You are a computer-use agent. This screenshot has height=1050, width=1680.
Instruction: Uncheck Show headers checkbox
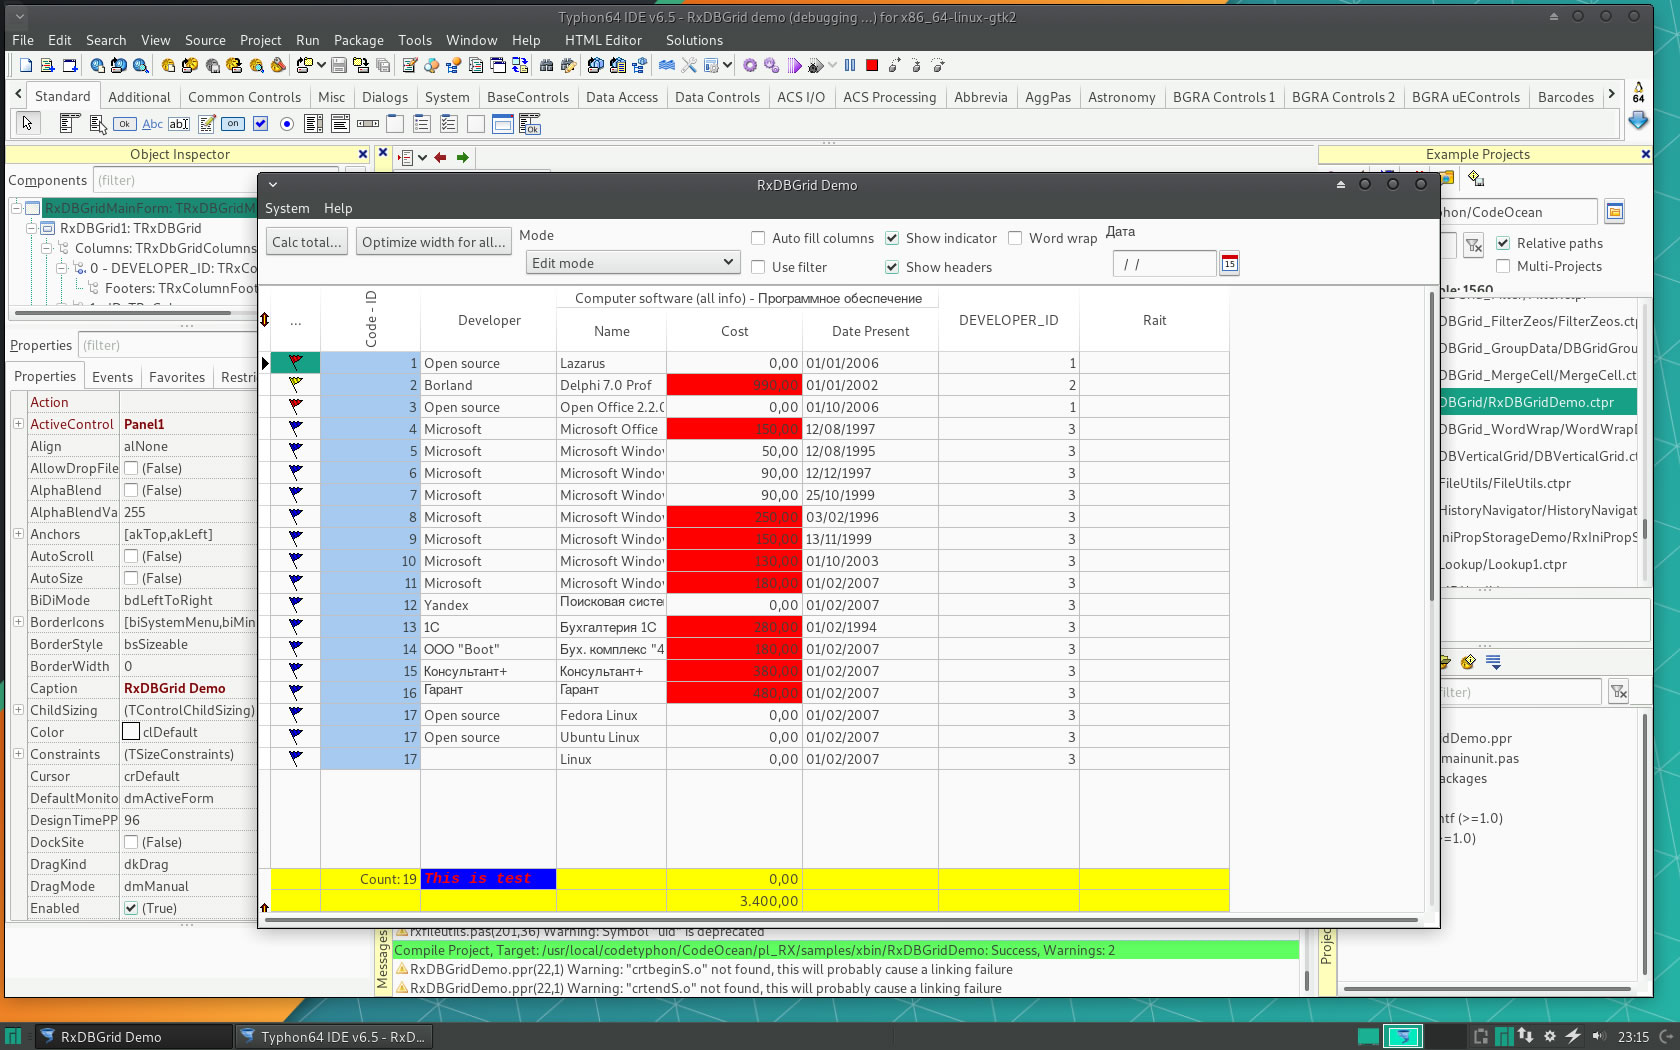[x=892, y=267]
